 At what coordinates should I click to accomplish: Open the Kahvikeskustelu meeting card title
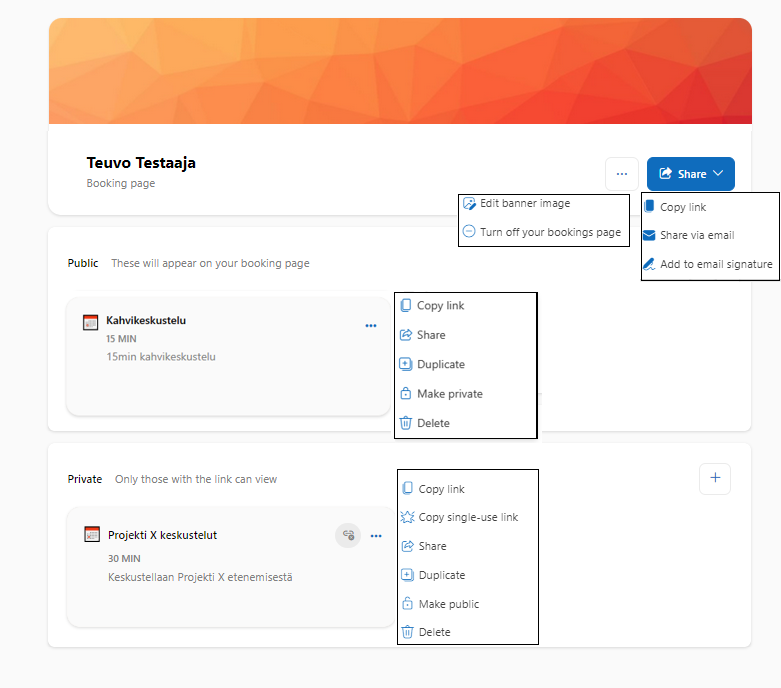click(146, 320)
